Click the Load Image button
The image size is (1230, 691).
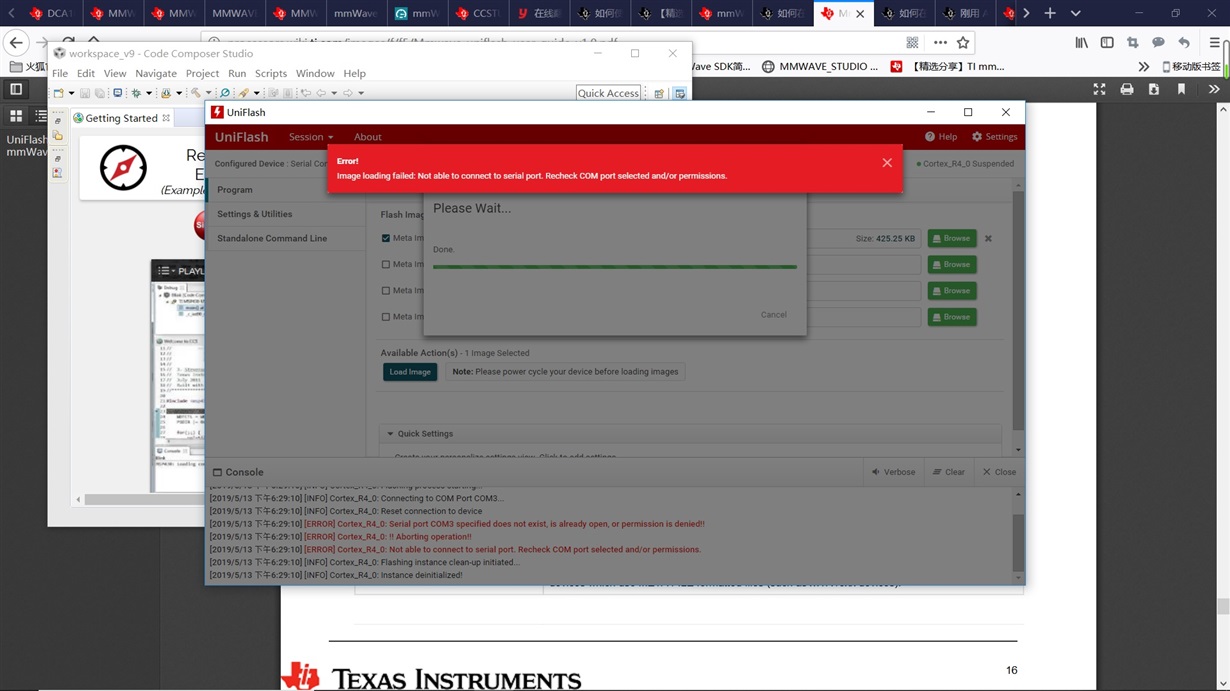tap(410, 372)
